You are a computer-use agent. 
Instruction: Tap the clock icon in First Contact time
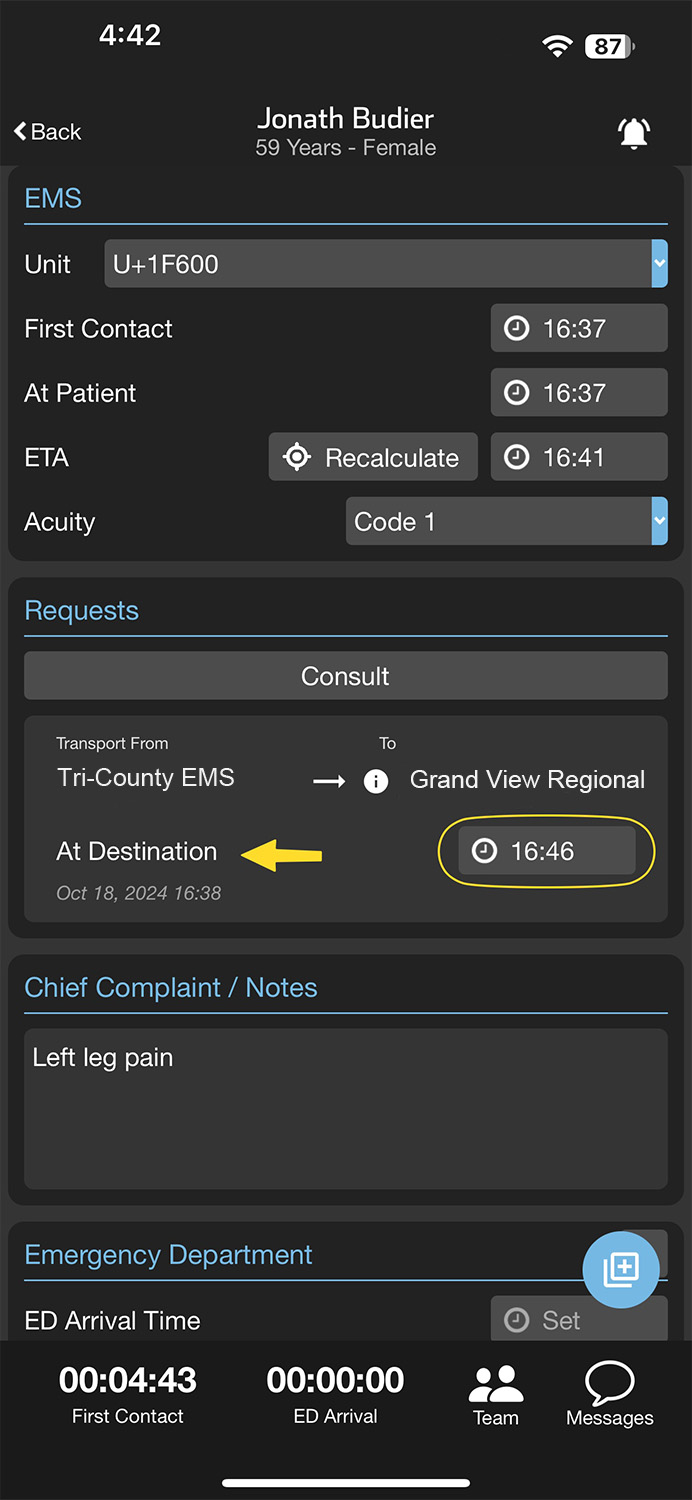[516, 329]
